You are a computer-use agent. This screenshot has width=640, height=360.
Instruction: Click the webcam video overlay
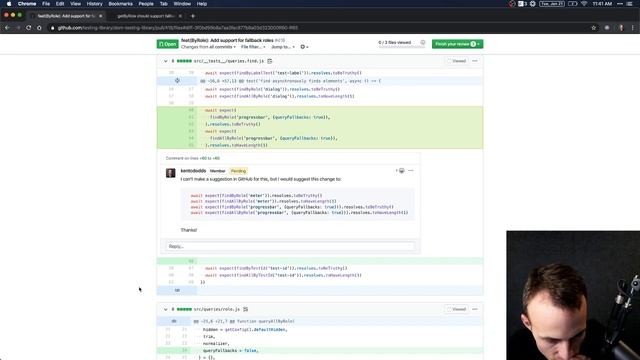(x=573, y=295)
